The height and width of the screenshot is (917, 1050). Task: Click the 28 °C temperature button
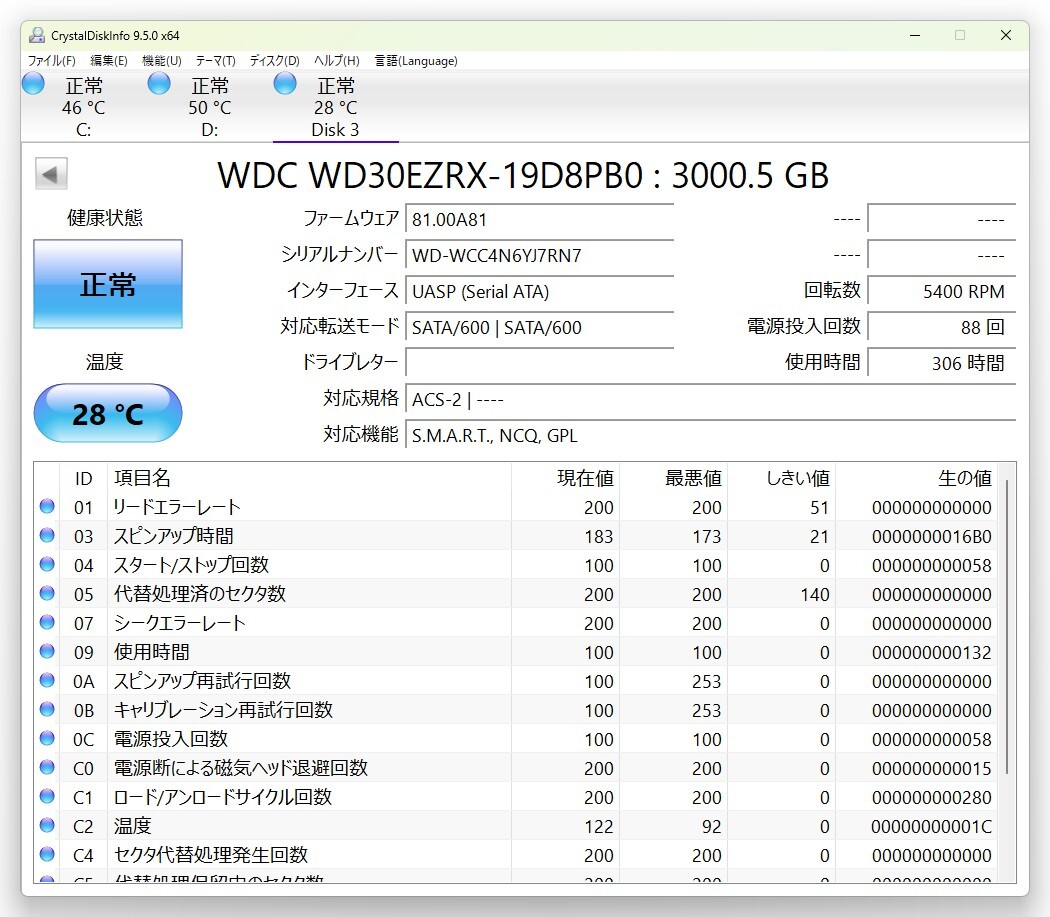(108, 413)
